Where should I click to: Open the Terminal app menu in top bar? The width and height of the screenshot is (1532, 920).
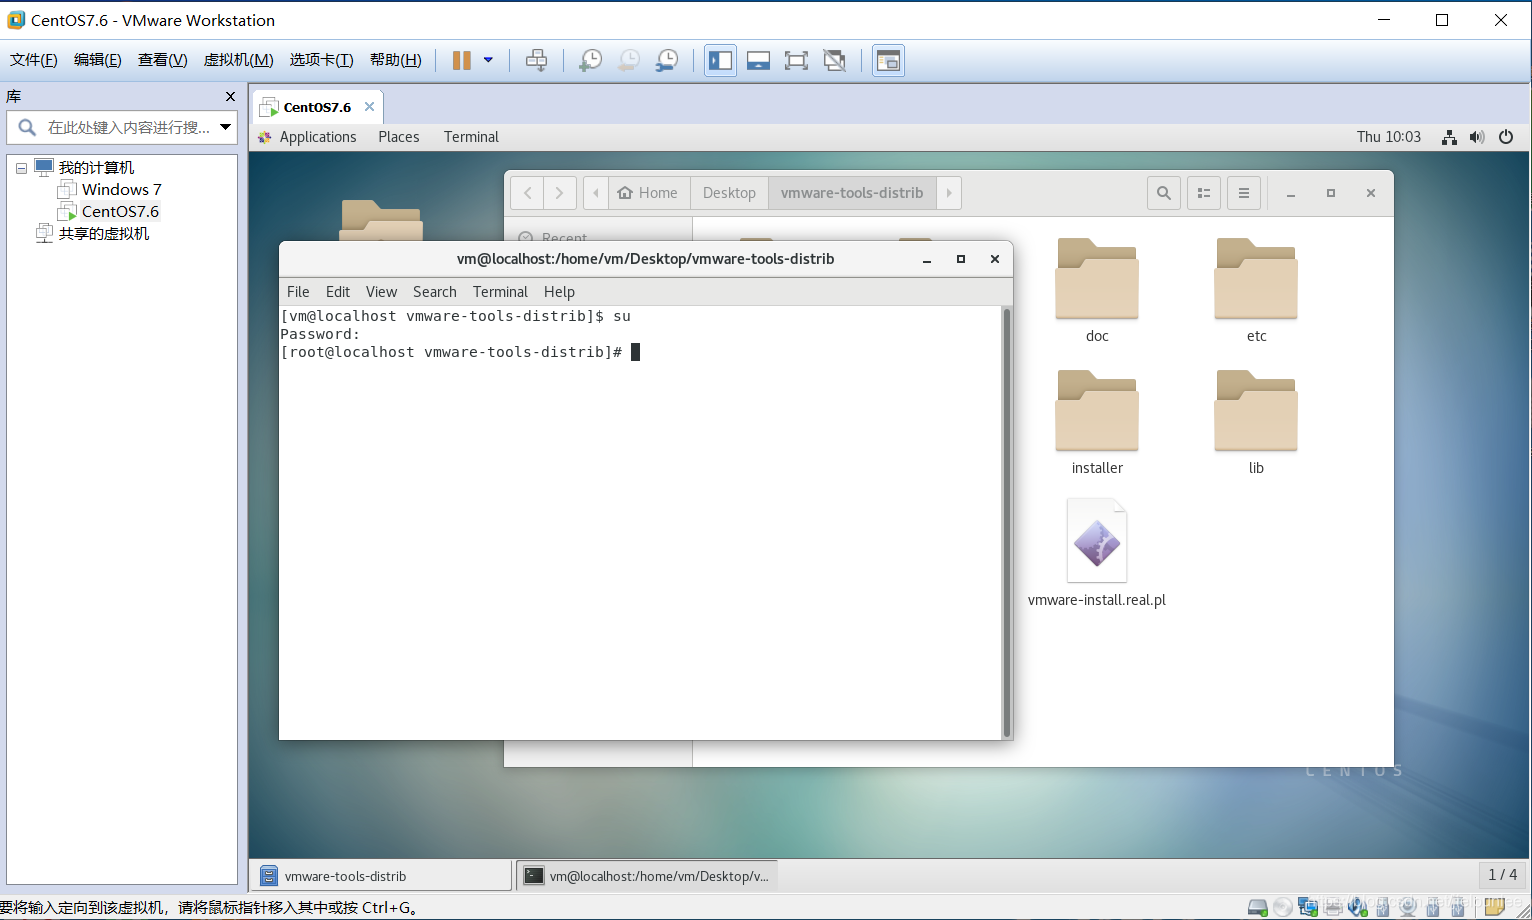(471, 137)
